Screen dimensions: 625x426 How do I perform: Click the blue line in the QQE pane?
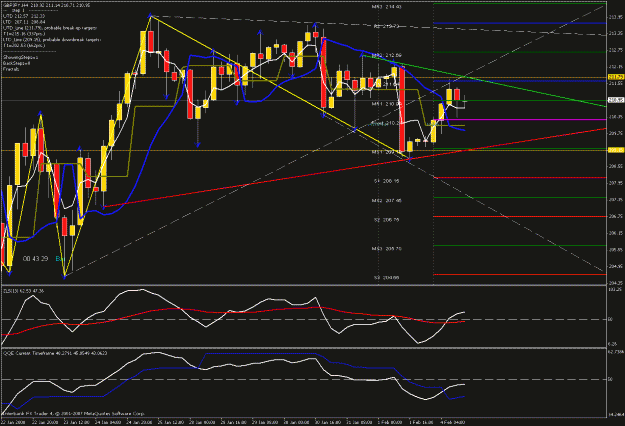pos(259,354)
